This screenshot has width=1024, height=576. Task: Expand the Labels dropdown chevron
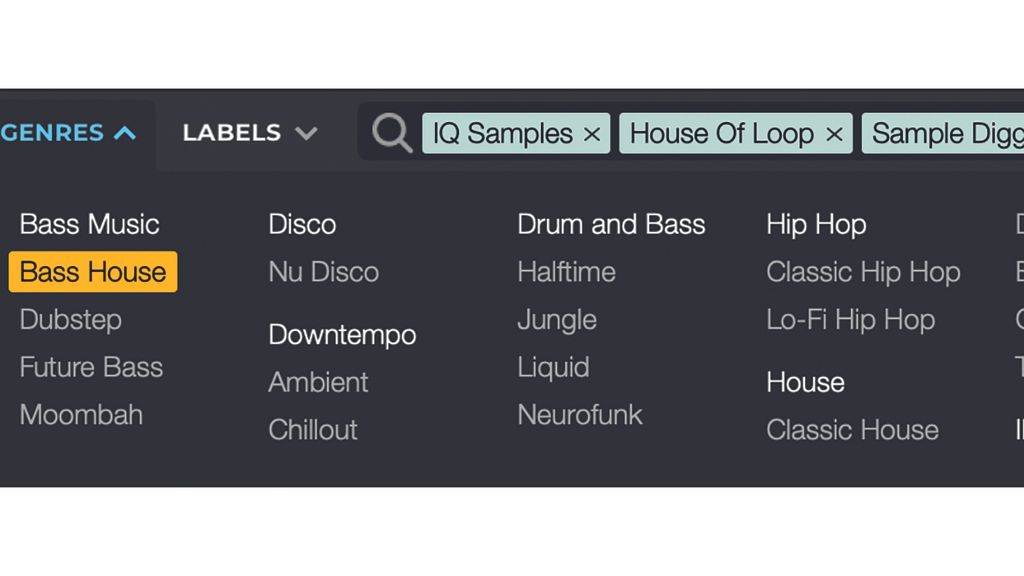point(306,133)
